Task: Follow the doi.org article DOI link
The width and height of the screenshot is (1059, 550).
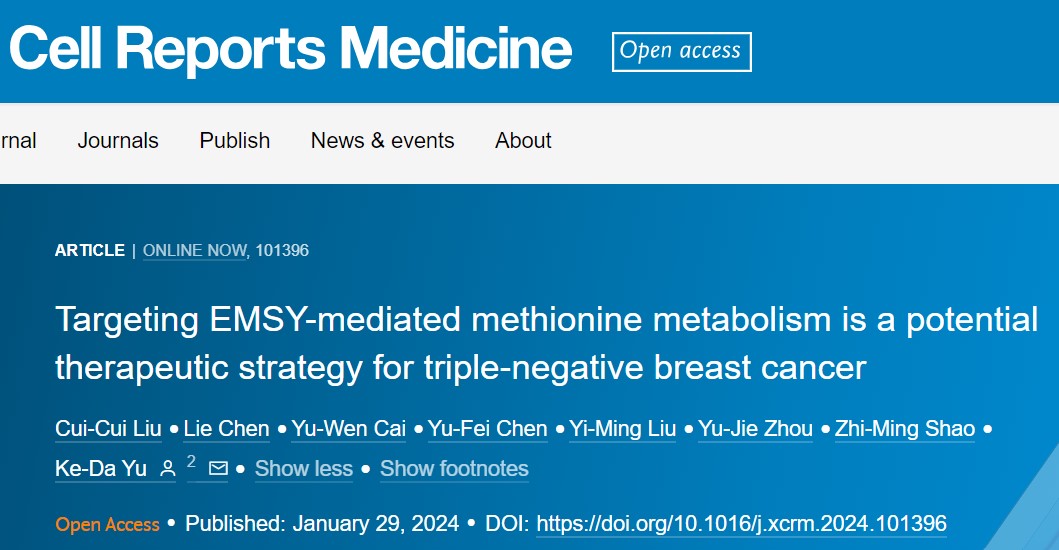Action: [x=742, y=524]
